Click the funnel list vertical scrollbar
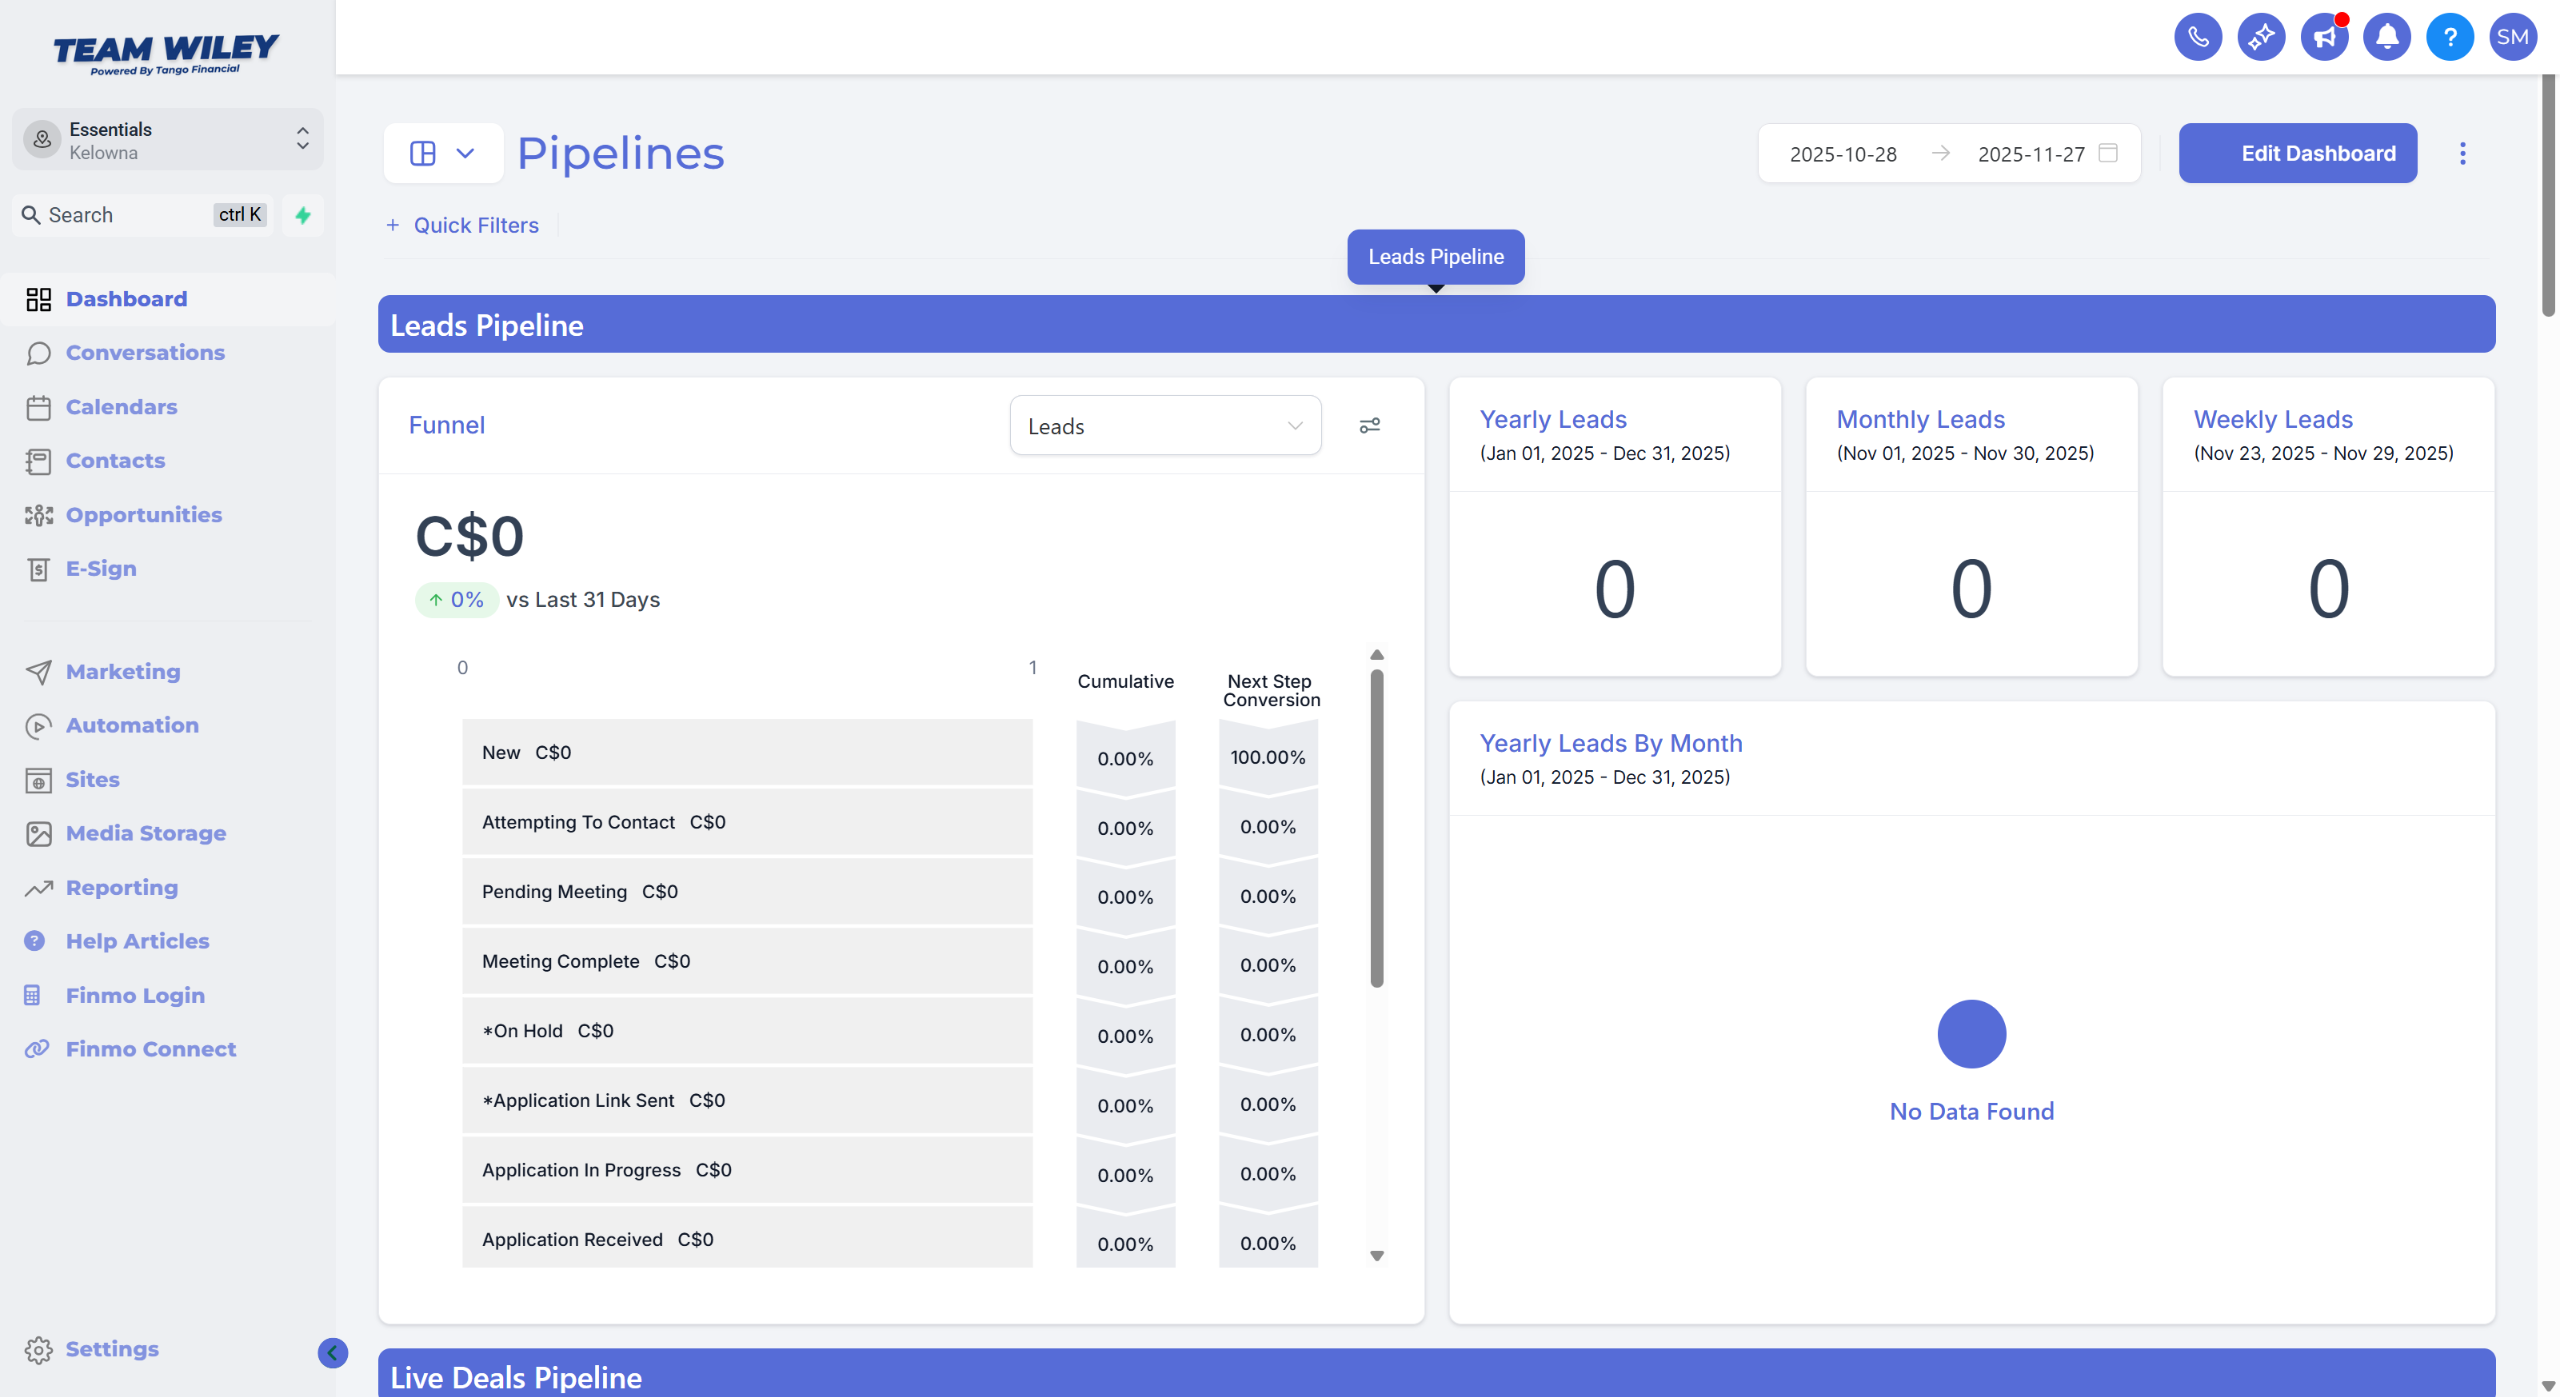This screenshot has width=2560, height=1397. pyautogui.click(x=1376, y=830)
